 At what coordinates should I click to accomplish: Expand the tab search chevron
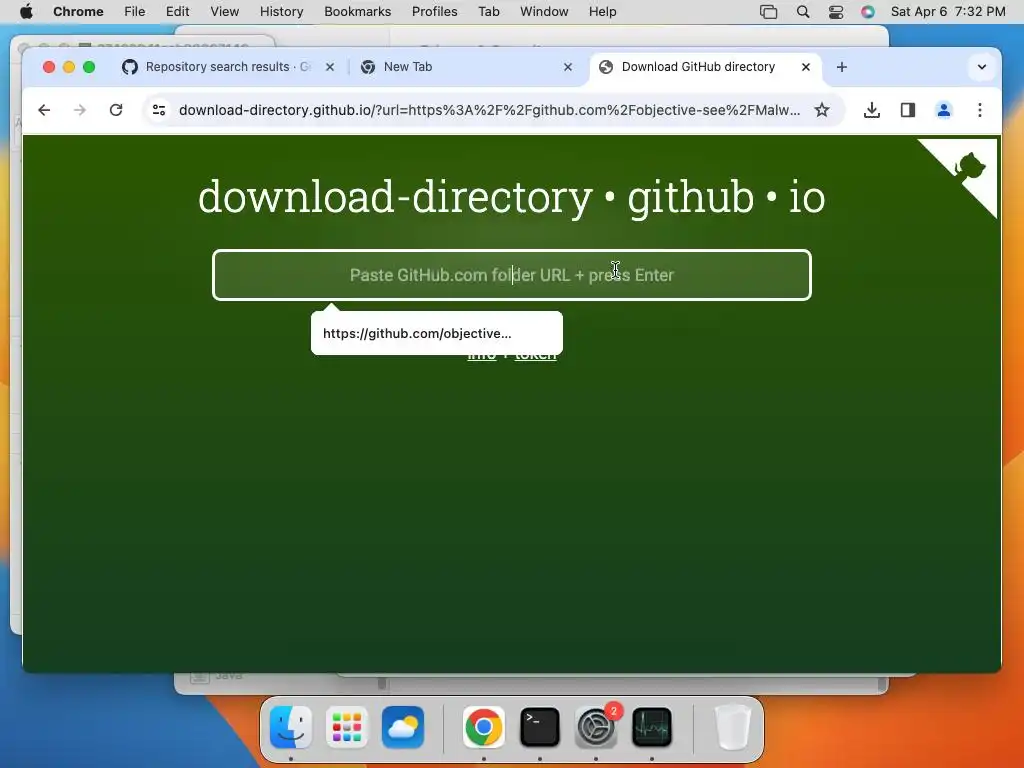click(982, 67)
